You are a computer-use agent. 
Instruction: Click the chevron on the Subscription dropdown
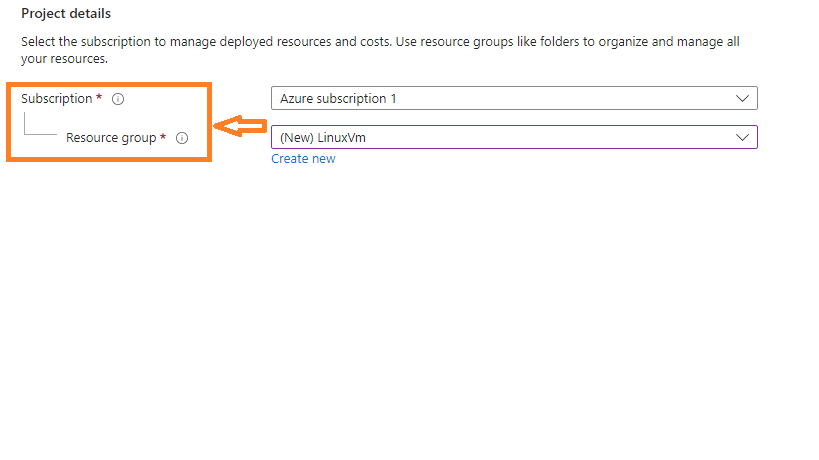pos(742,98)
